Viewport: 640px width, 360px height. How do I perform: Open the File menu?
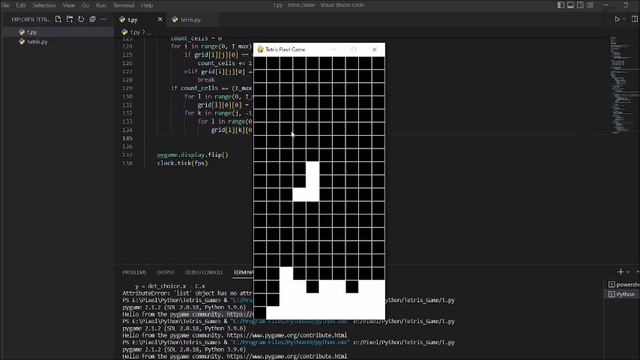click(5, 5)
